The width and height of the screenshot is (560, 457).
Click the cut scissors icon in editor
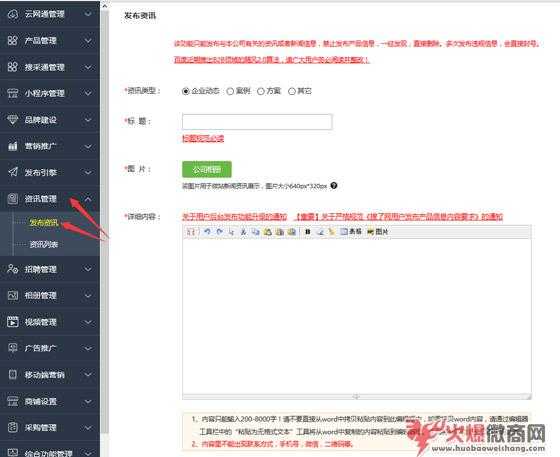243,232
